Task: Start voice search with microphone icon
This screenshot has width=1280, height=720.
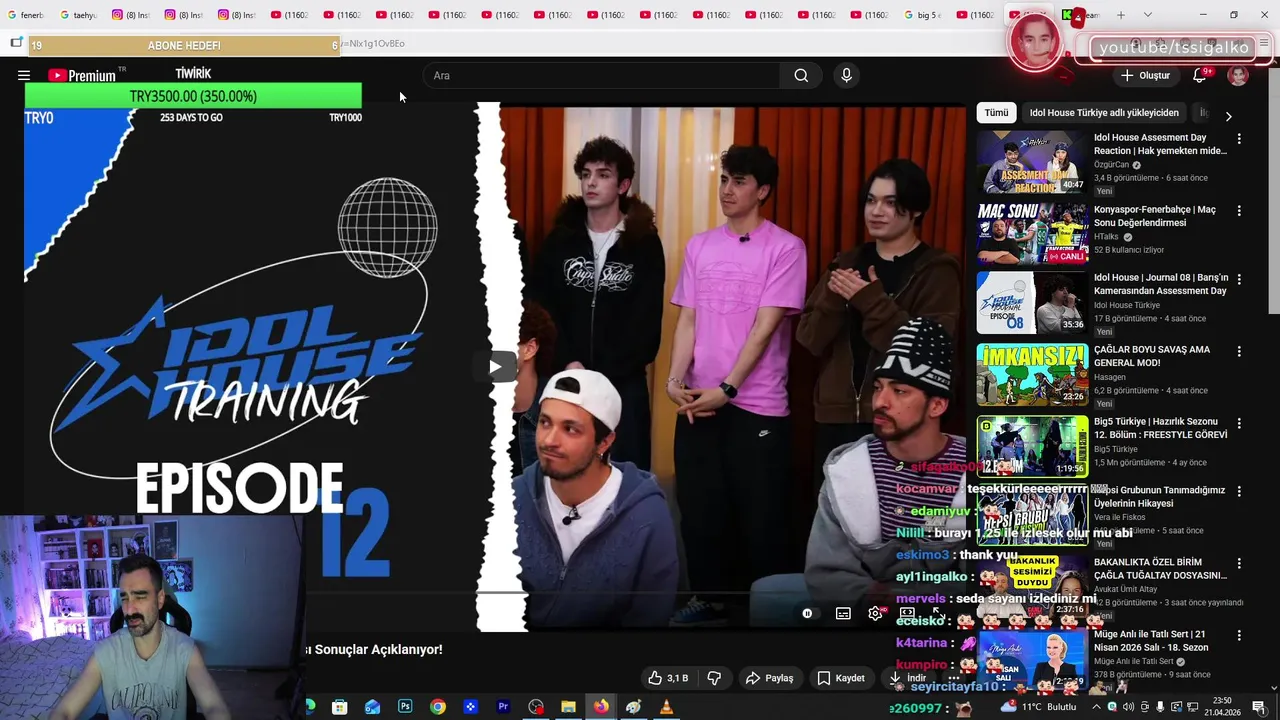Action: point(846,75)
